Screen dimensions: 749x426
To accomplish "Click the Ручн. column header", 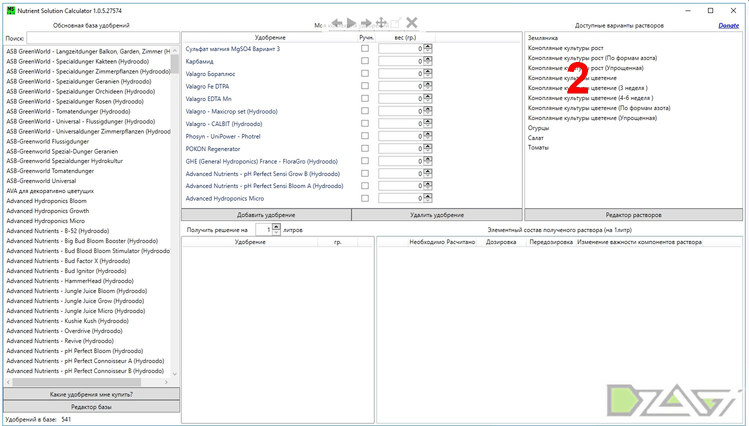I will pyautogui.click(x=366, y=37).
